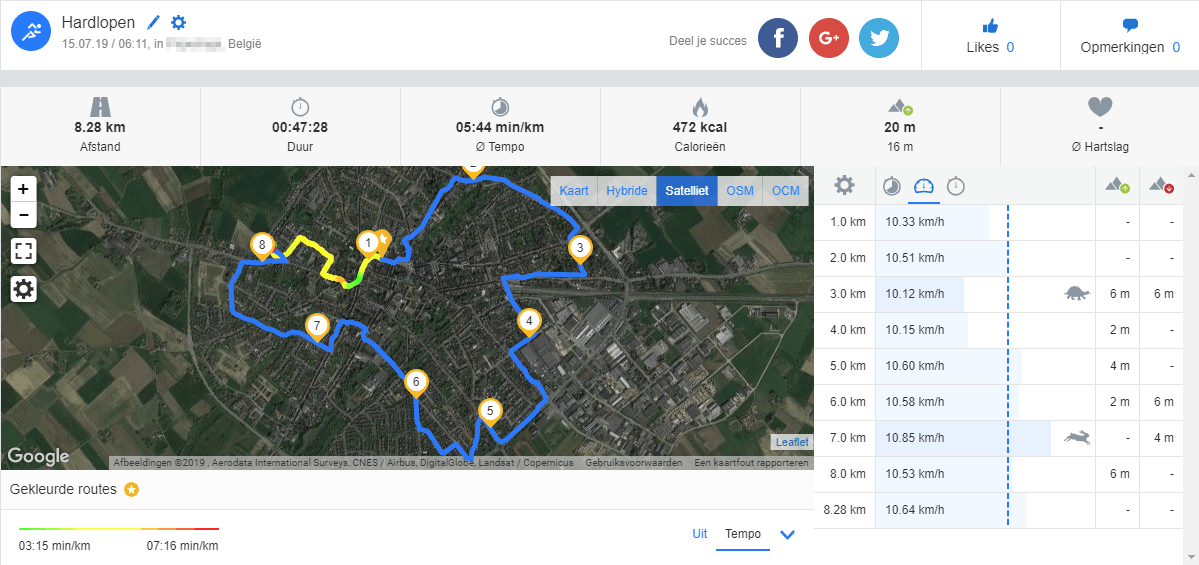Click kilometer marker 5 on the route
The image size is (1199, 565).
pyautogui.click(x=489, y=410)
